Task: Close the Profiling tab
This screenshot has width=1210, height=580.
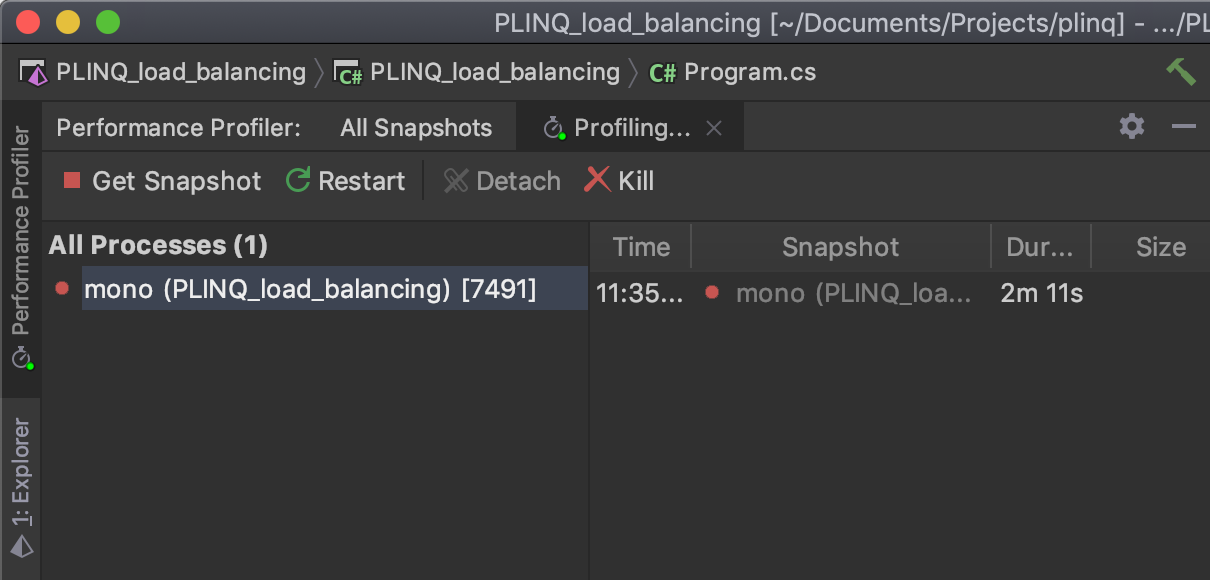Action: [x=714, y=128]
